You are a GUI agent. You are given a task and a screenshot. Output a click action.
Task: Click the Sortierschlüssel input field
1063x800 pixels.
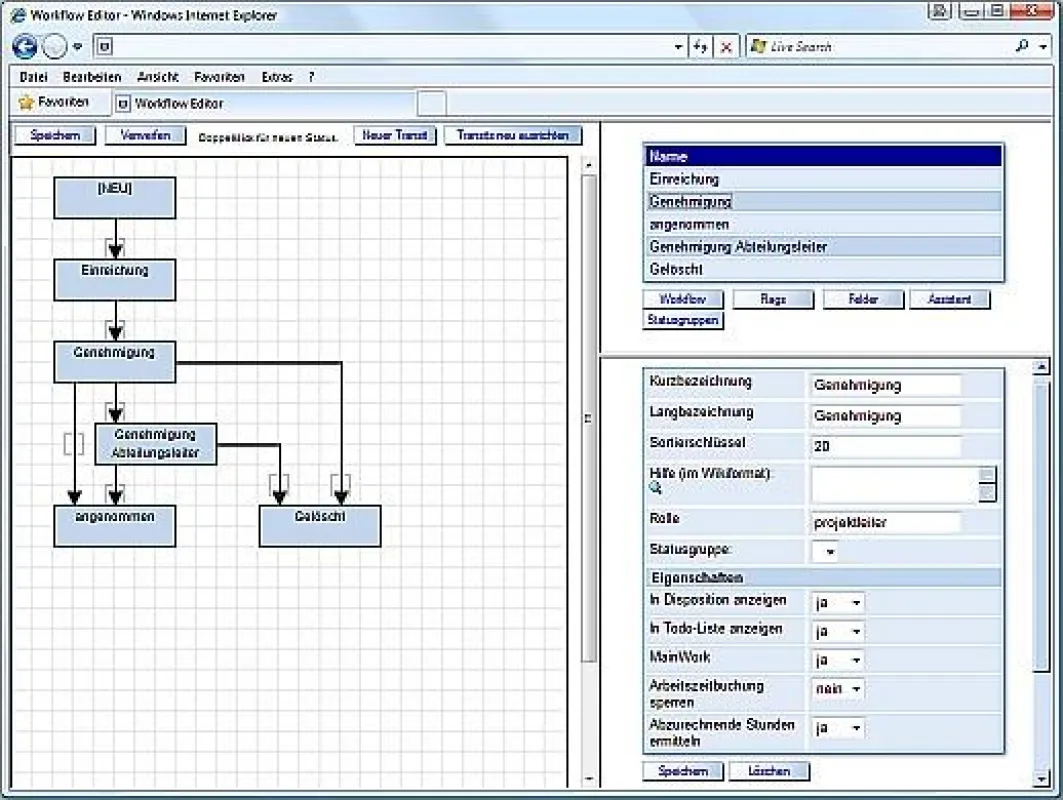coord(886,446)
